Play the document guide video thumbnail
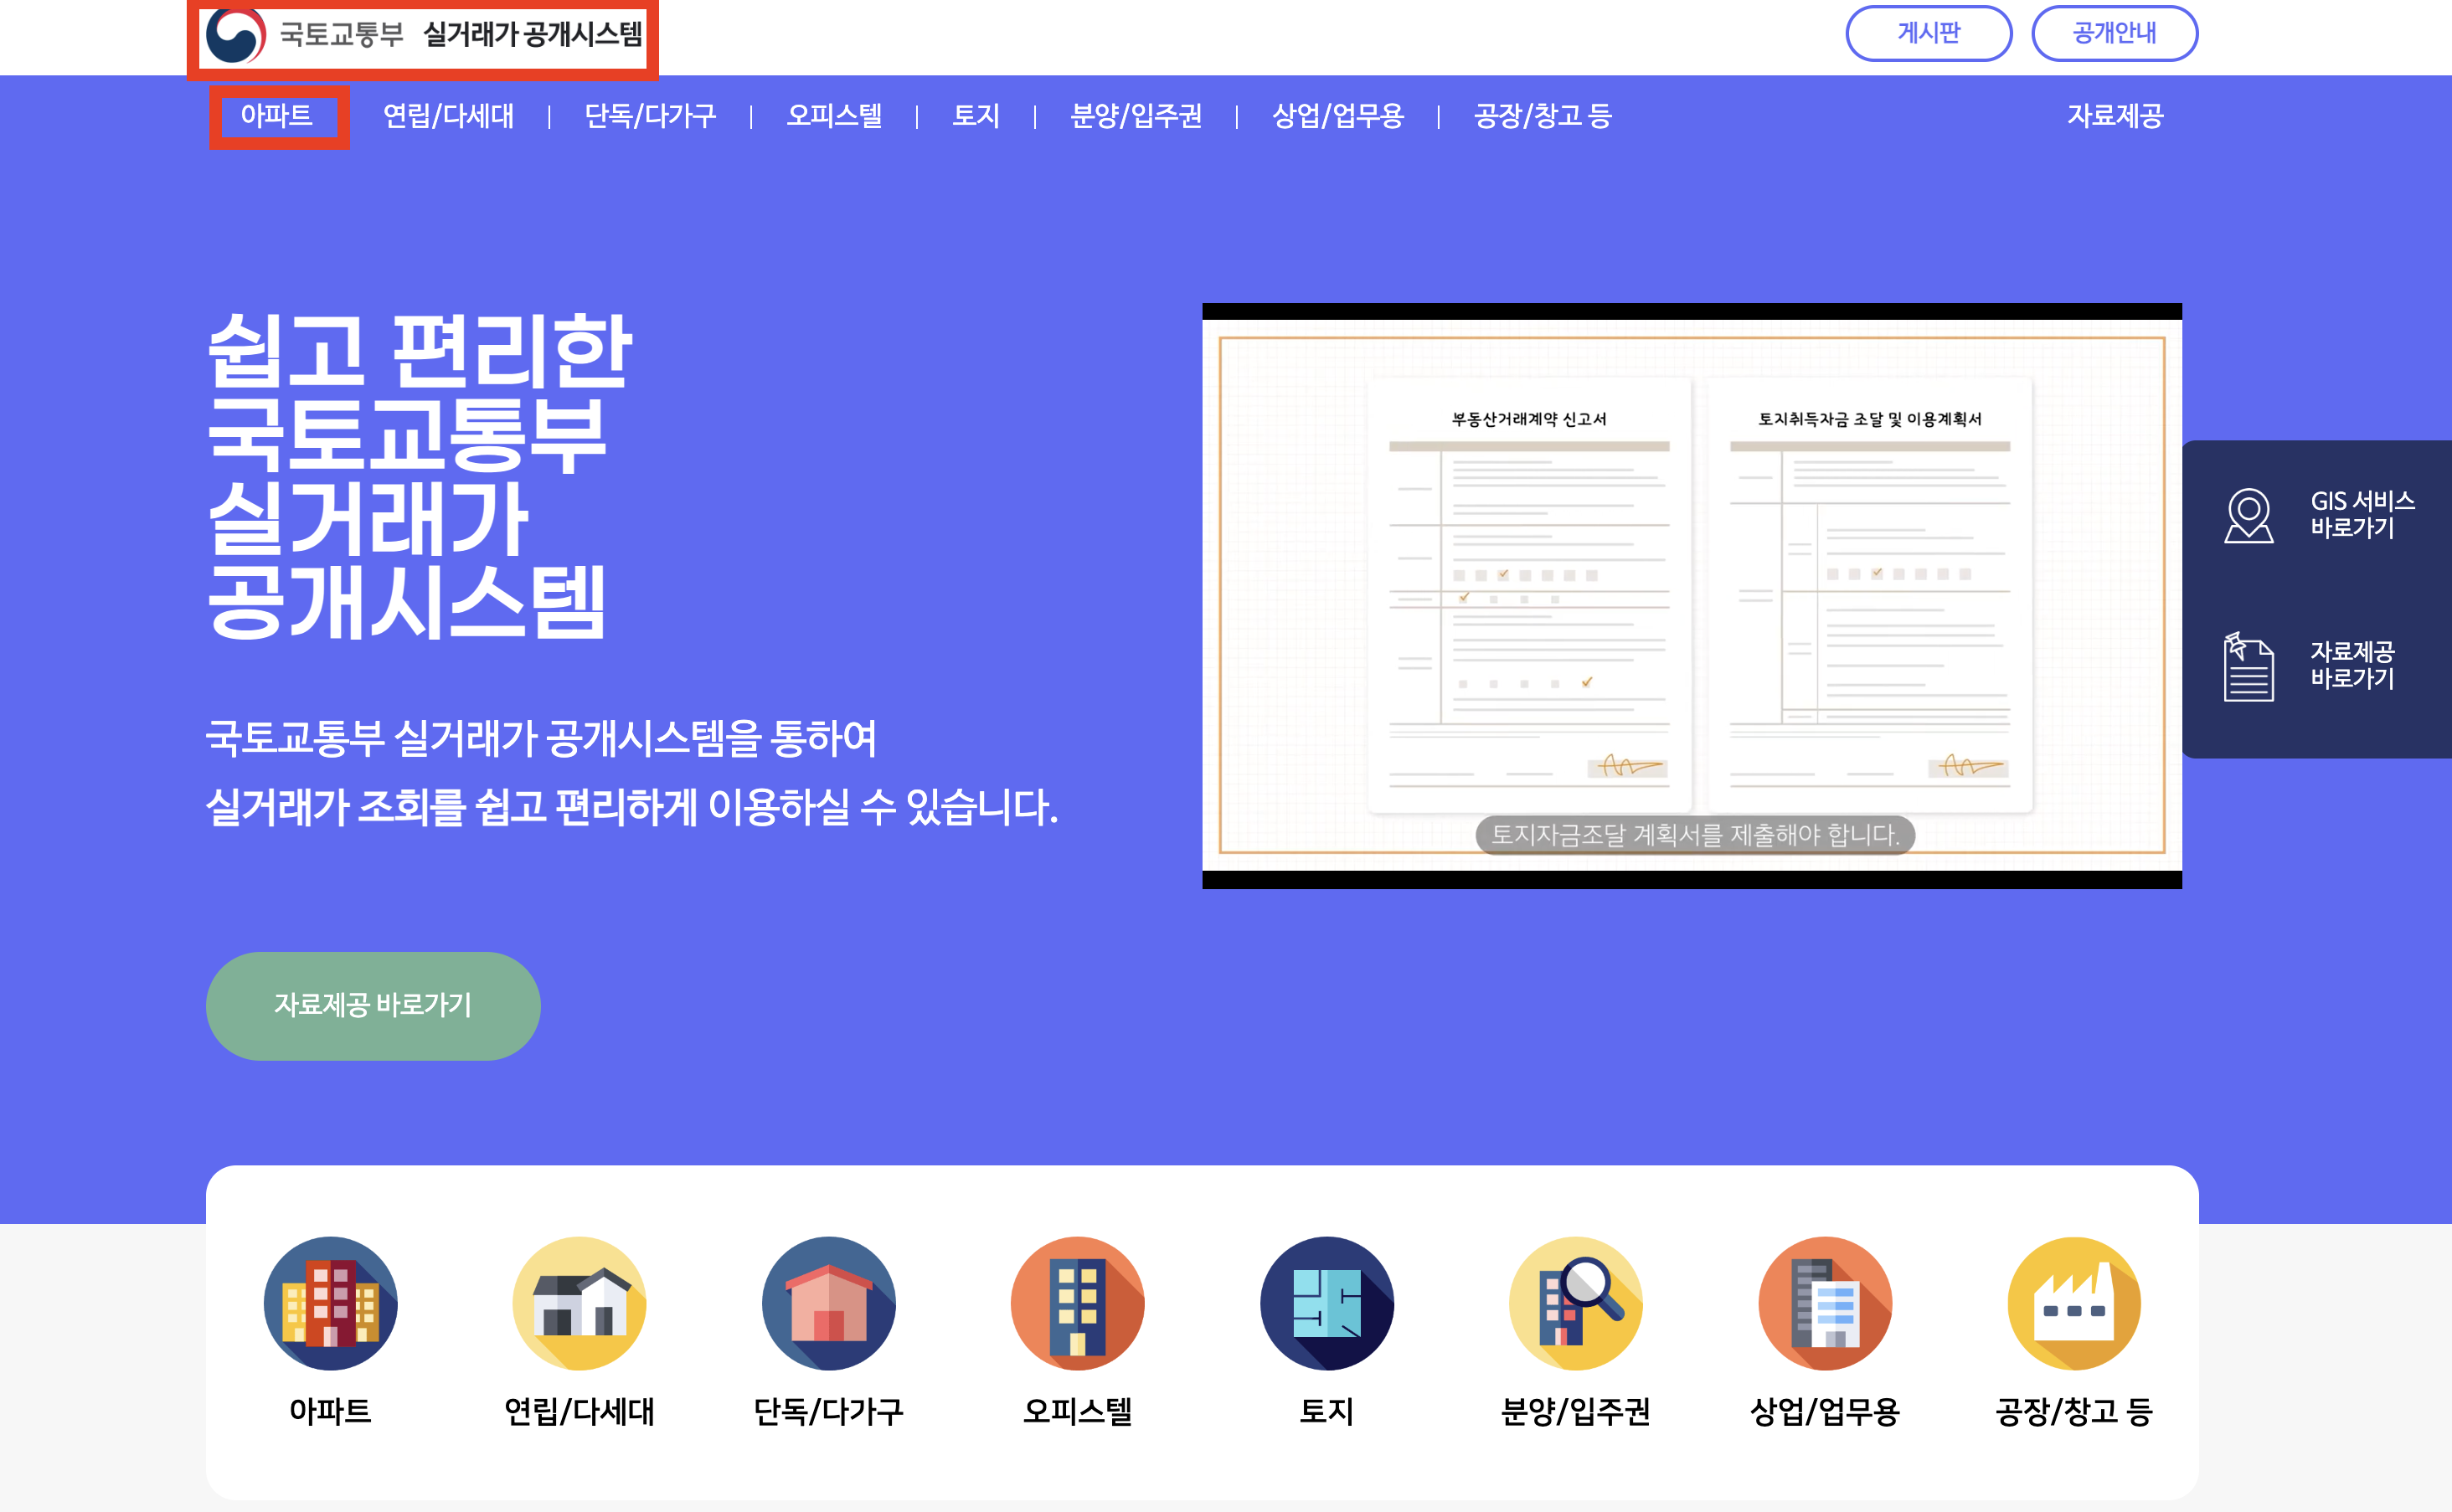The height and width of the screenshot is (1512, 2452). pyautogui.click(x=1691, y=596)
